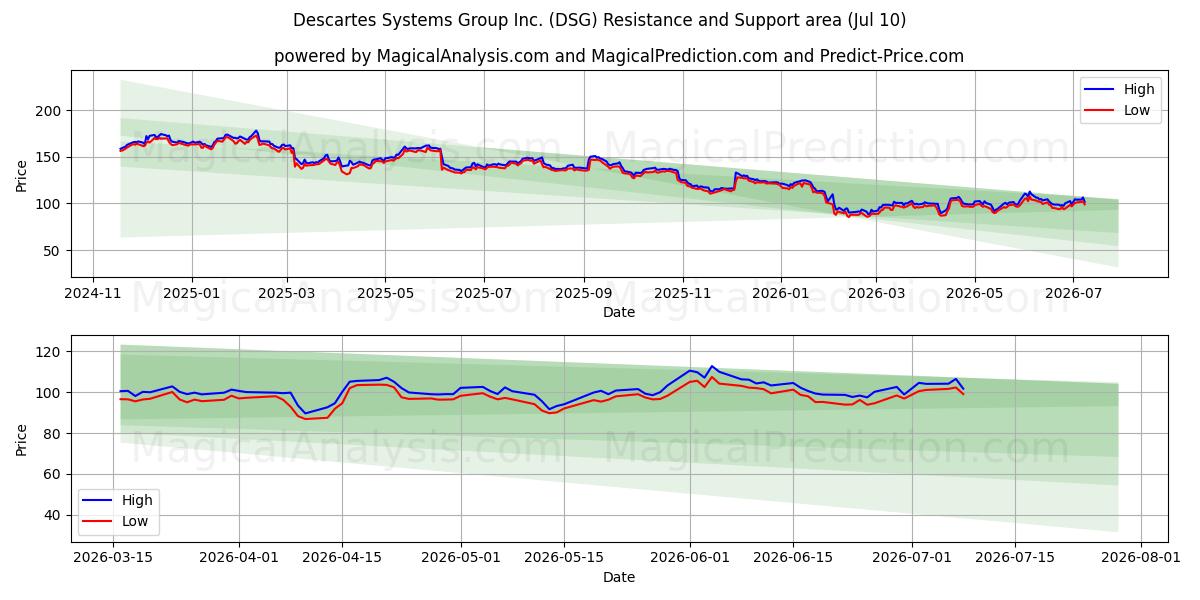This screenshot has width=1200, height=600.
Task: Click the 2026-06-01 date tick label
Action: pos(690,559)
